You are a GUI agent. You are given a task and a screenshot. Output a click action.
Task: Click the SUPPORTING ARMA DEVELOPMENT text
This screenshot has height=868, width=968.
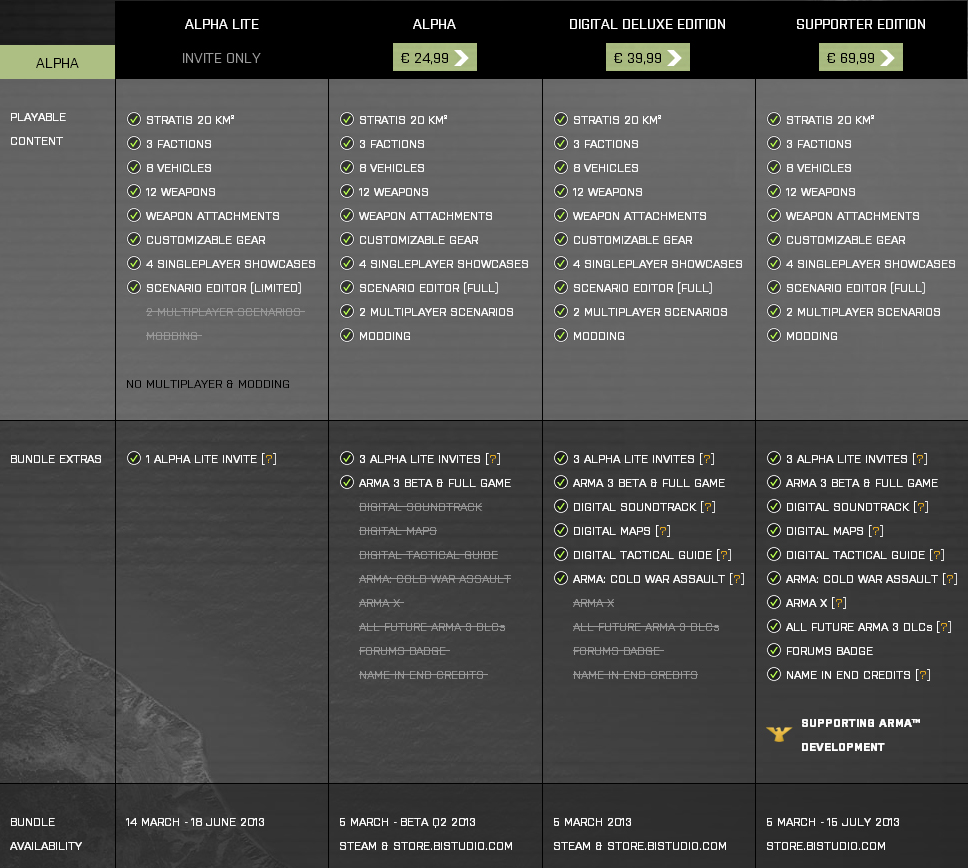pos(861,735)
